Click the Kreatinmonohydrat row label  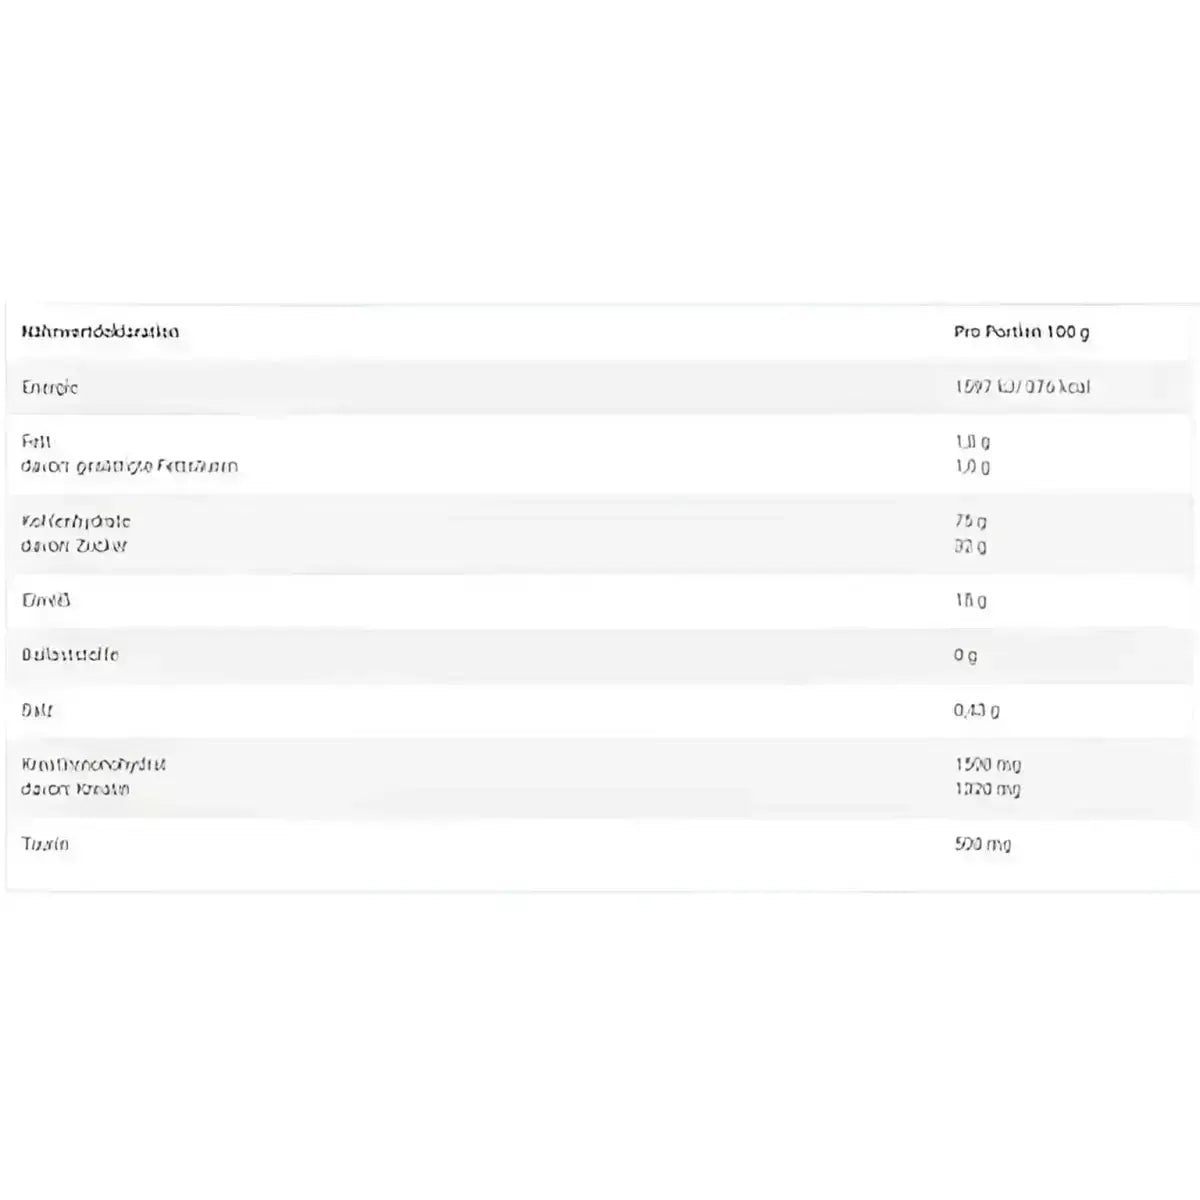click(x=93, y=764)
